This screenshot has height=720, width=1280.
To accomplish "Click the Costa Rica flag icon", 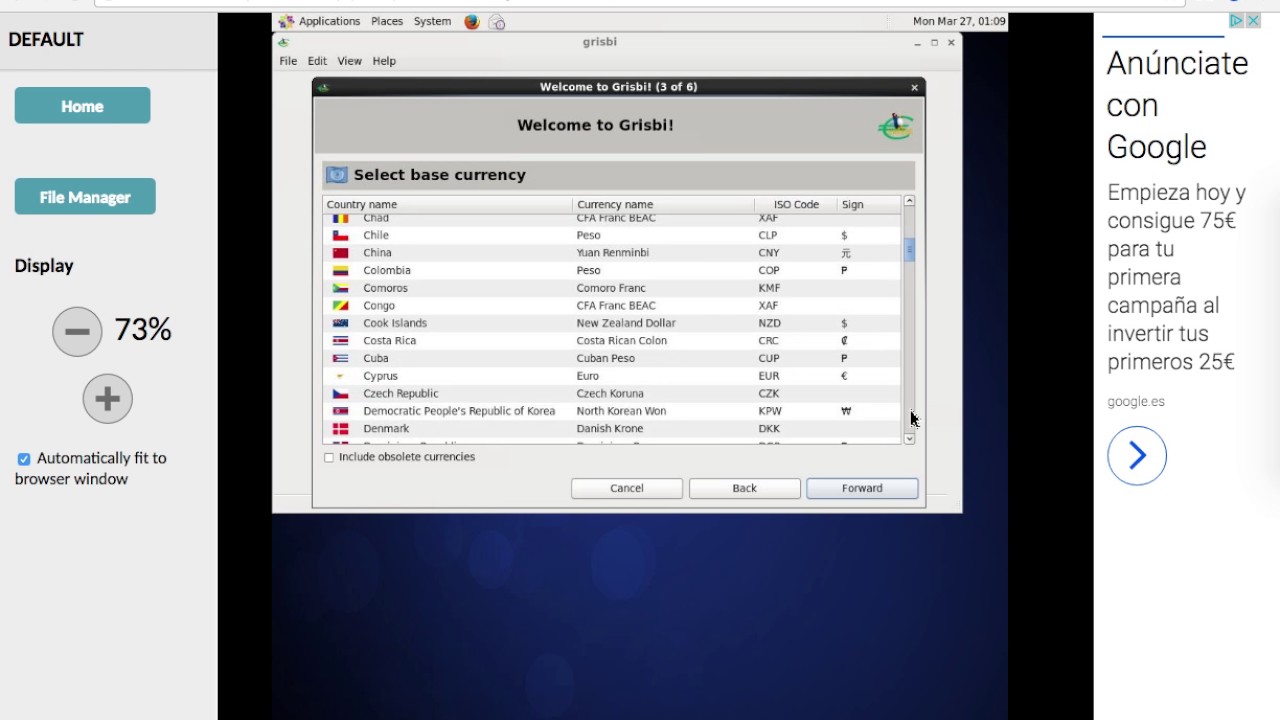I will [x=341, y=340].
